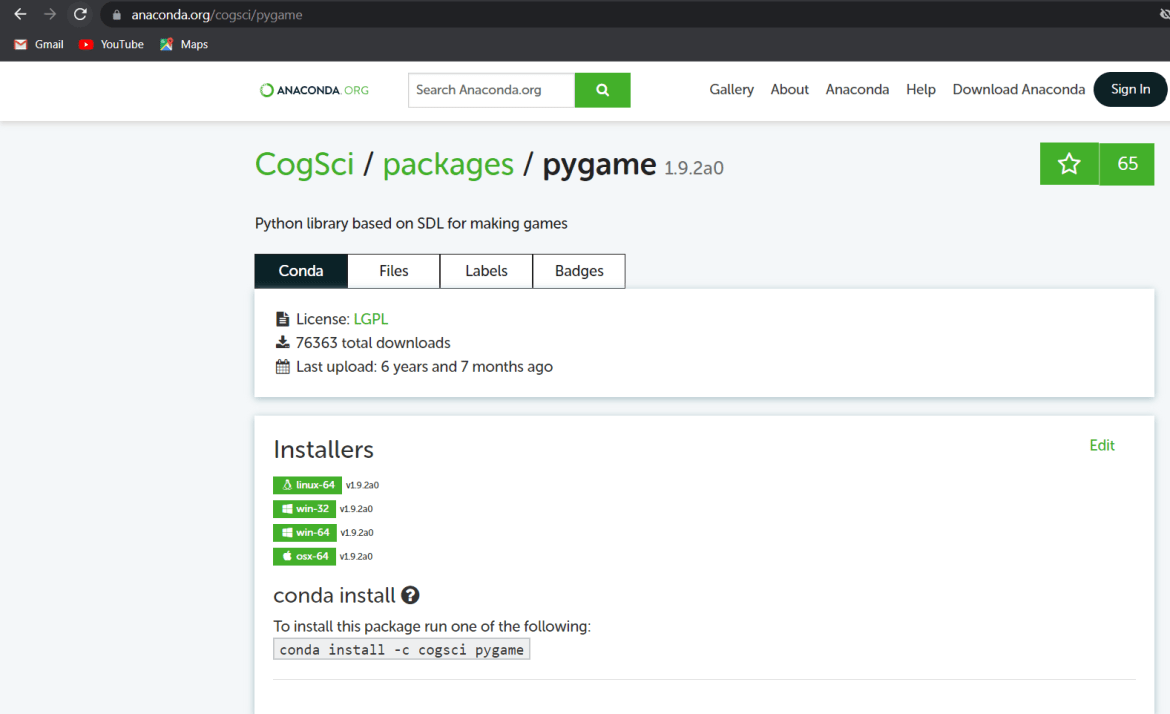Open the Gallery nav link
The height and width of the screenshot is (714, 1170).
tap(731, 90)
